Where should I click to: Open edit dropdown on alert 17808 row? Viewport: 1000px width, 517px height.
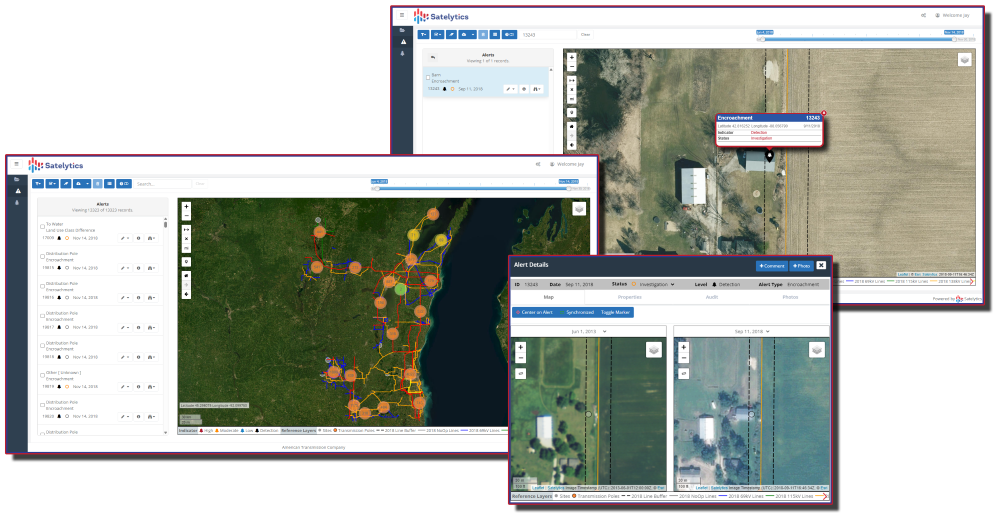point(125,238)
